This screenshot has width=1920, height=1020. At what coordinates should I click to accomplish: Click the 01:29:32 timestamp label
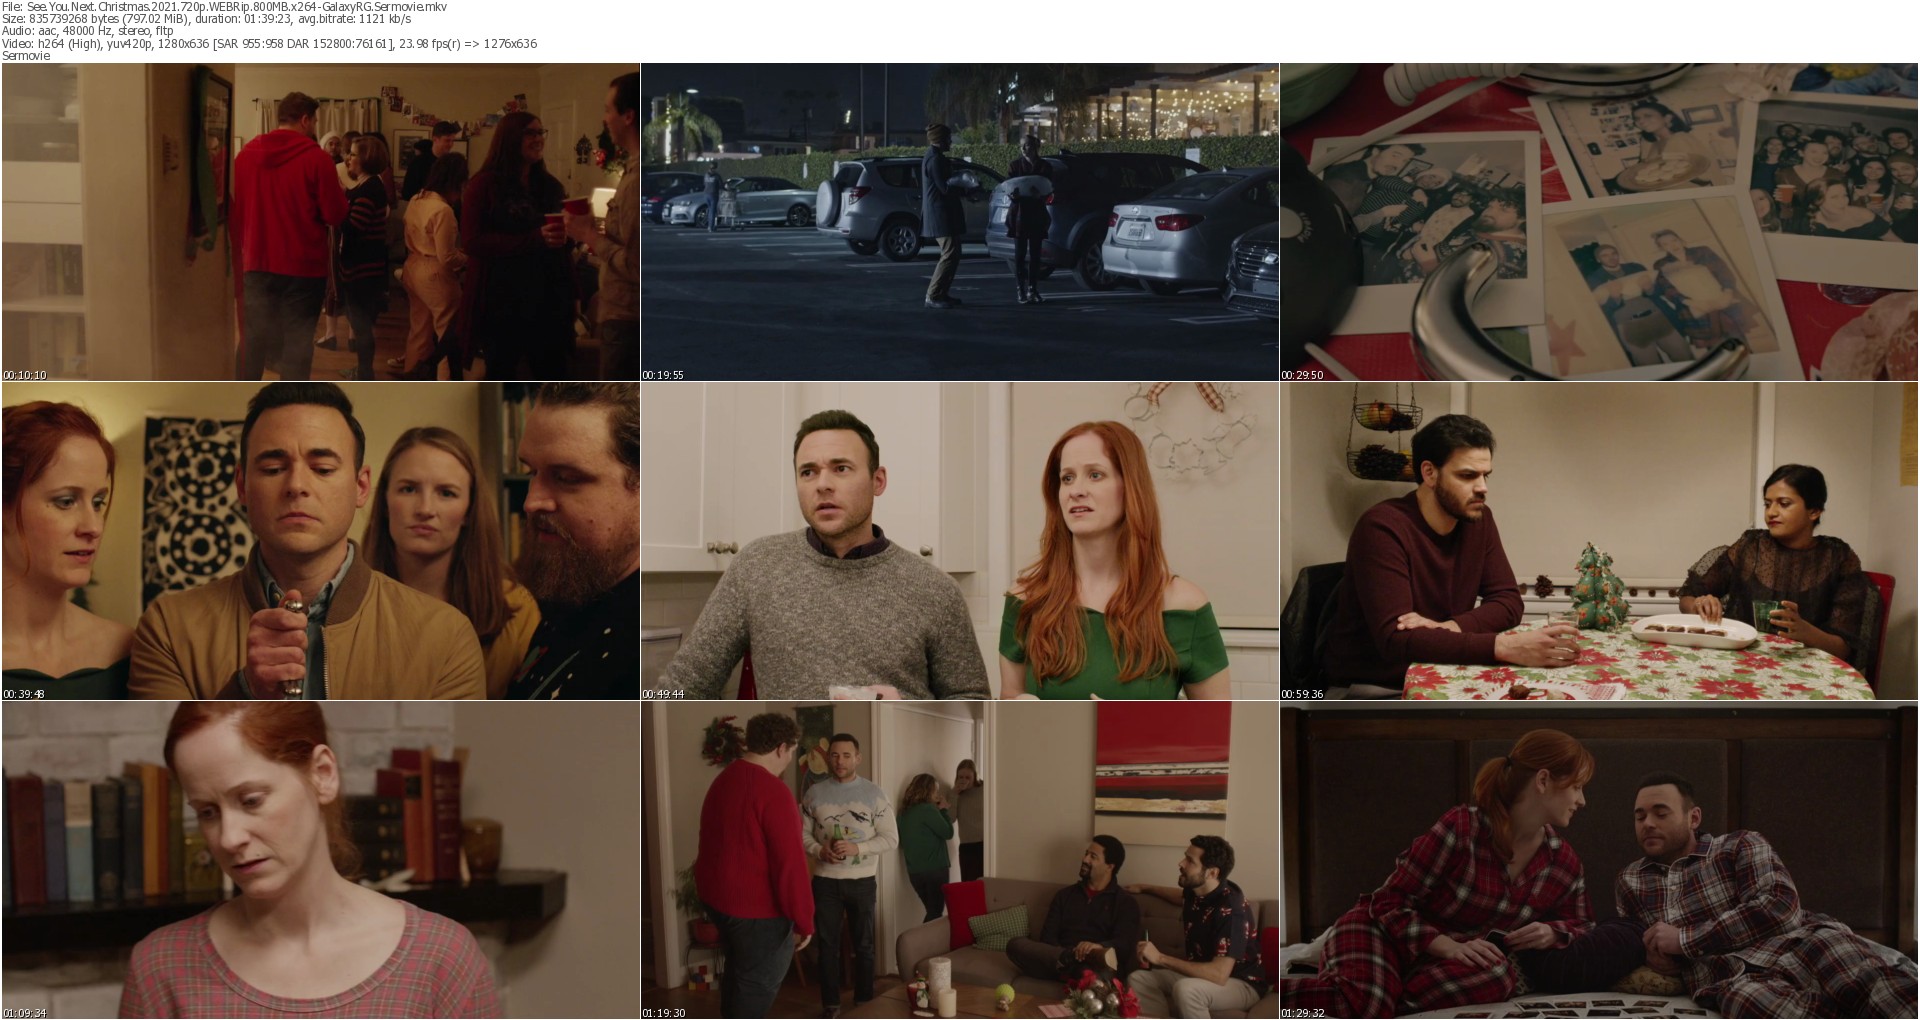(1302, 1013)
